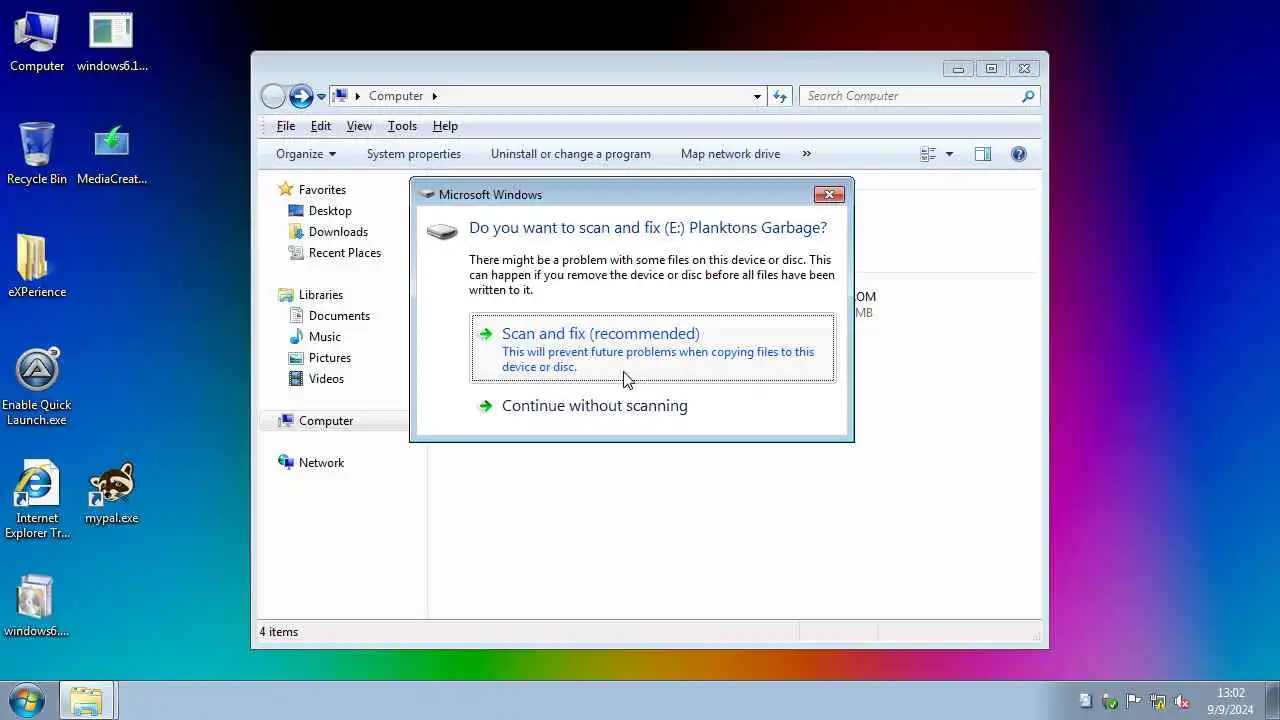
Task: Open the Organize dropdown
Action: [x=306, y=154]
